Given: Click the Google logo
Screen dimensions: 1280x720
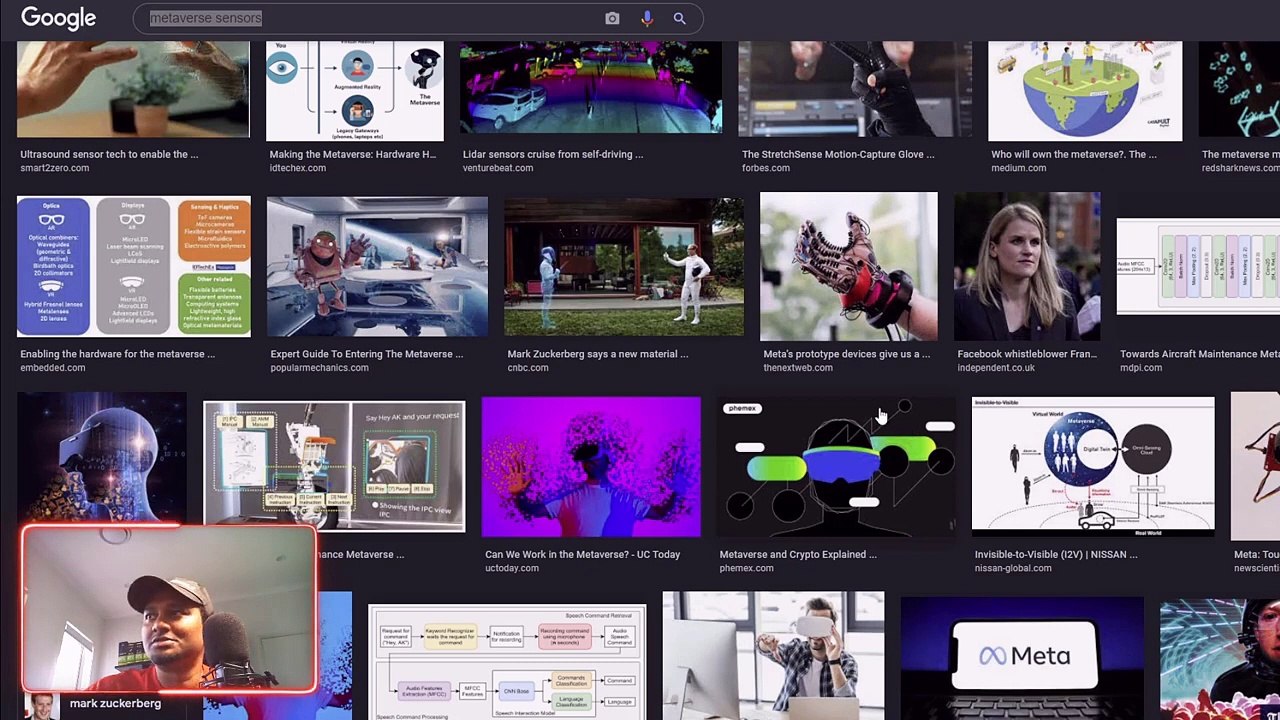Looking at the screenshot, I should click(x=58, y=18).
